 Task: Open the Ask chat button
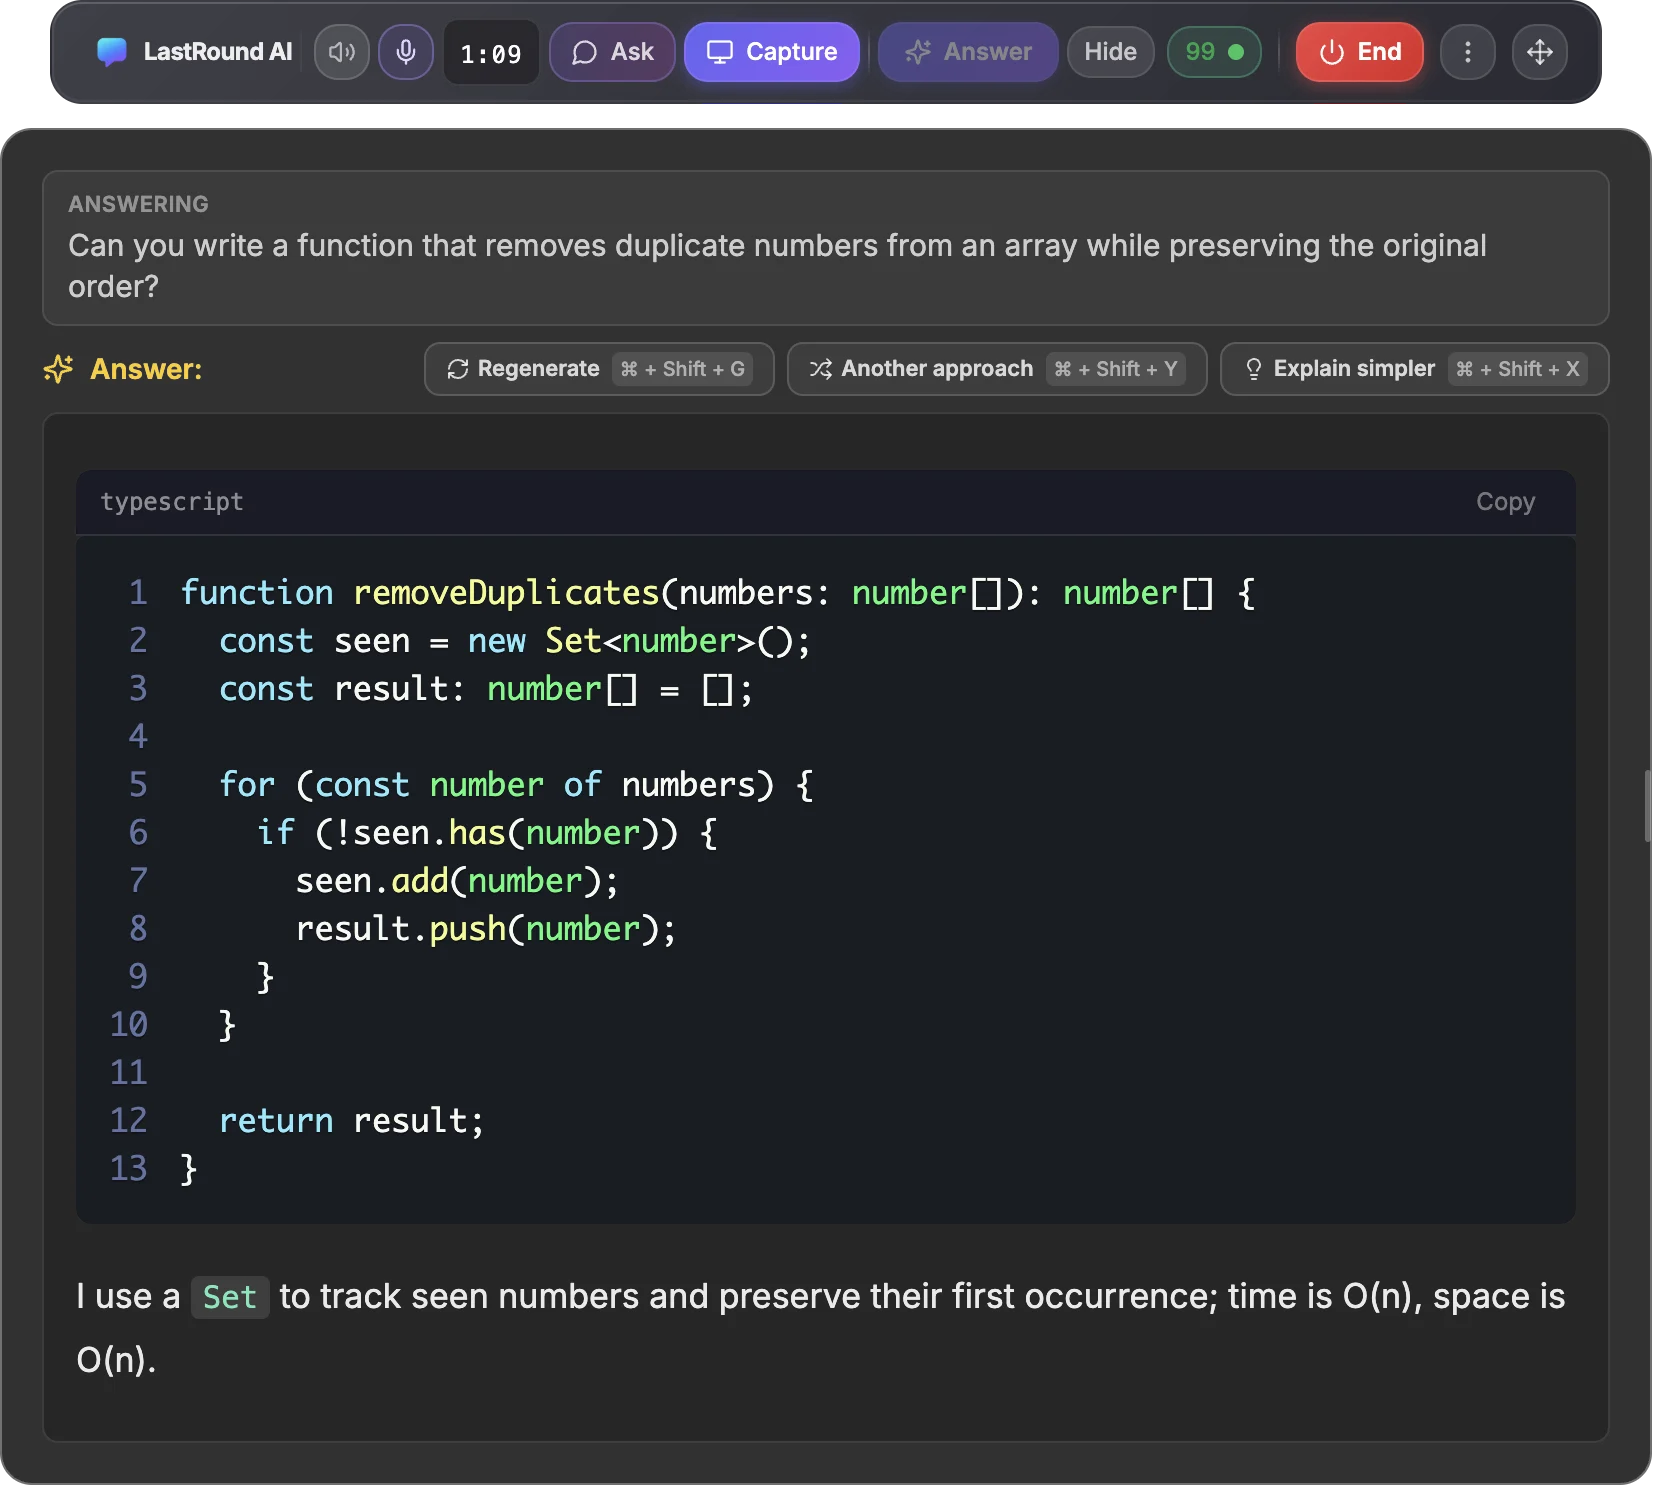coord(612,52)
